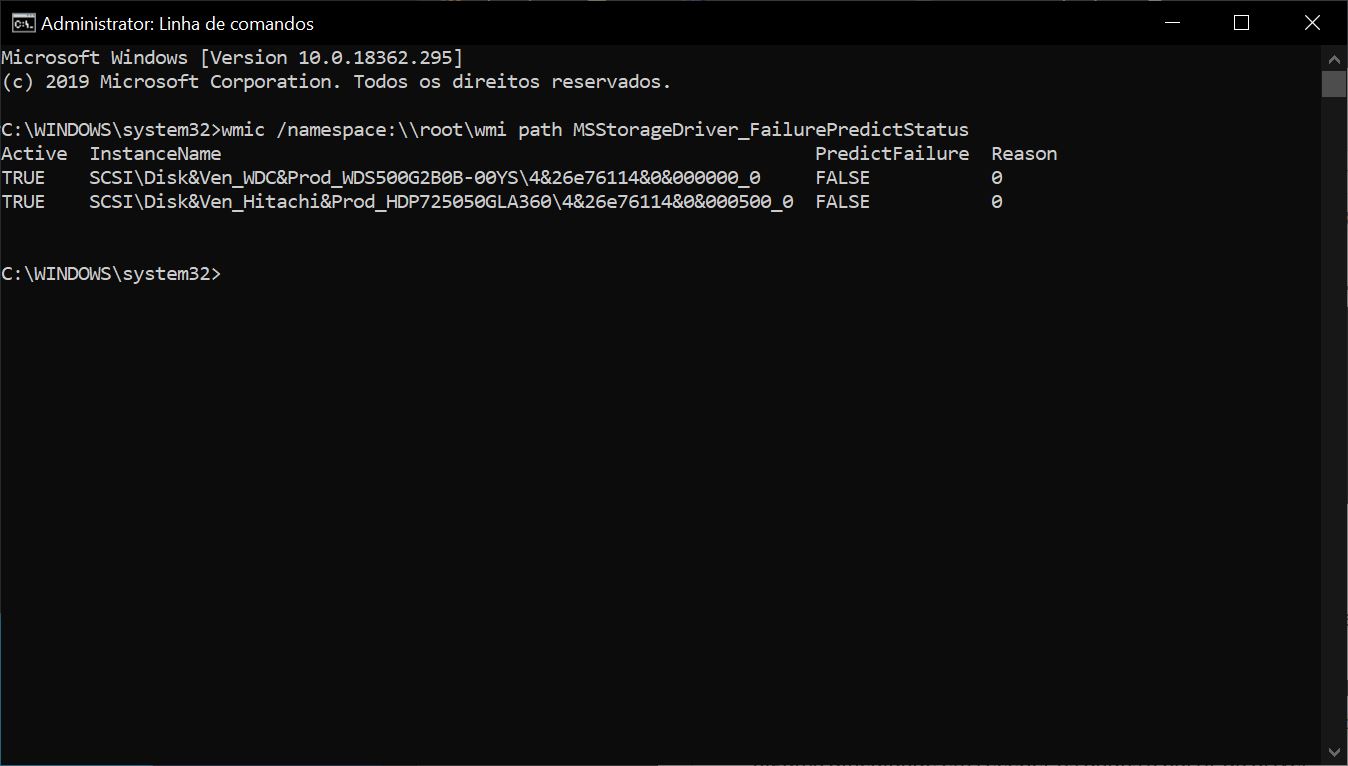Click the WDC WDS500G2B0B disk instance name
The height and width of the screenshot is (766, 1348).
click(x=425, y=178)
